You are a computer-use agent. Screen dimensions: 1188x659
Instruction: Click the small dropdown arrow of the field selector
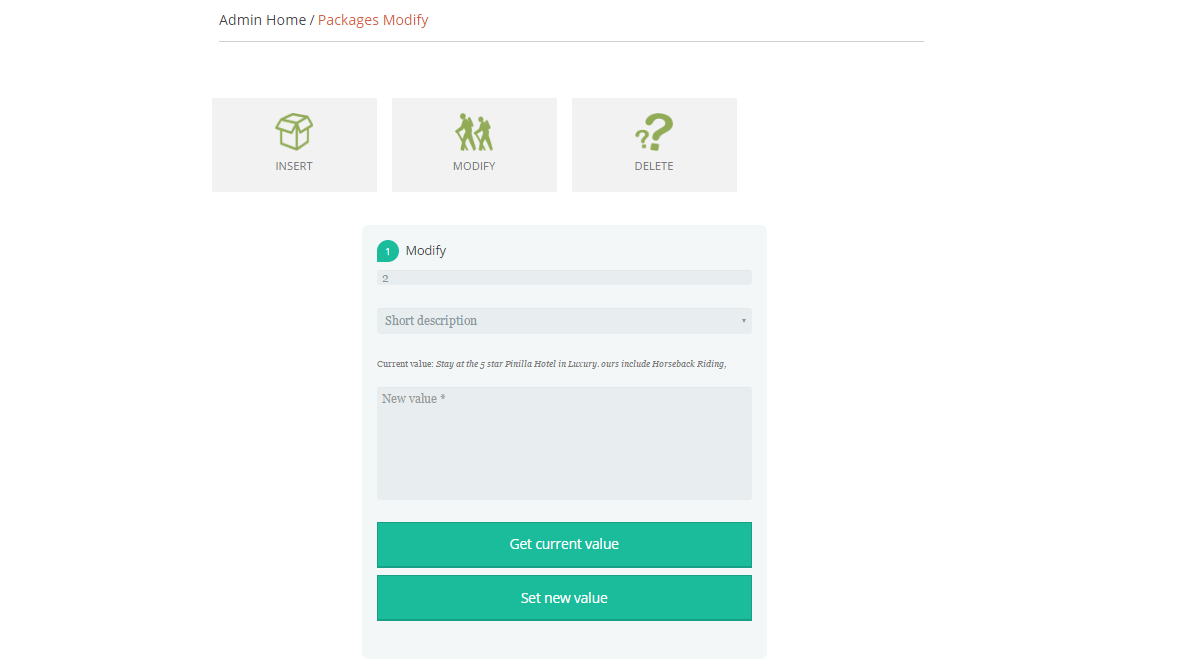pos(743,320)
